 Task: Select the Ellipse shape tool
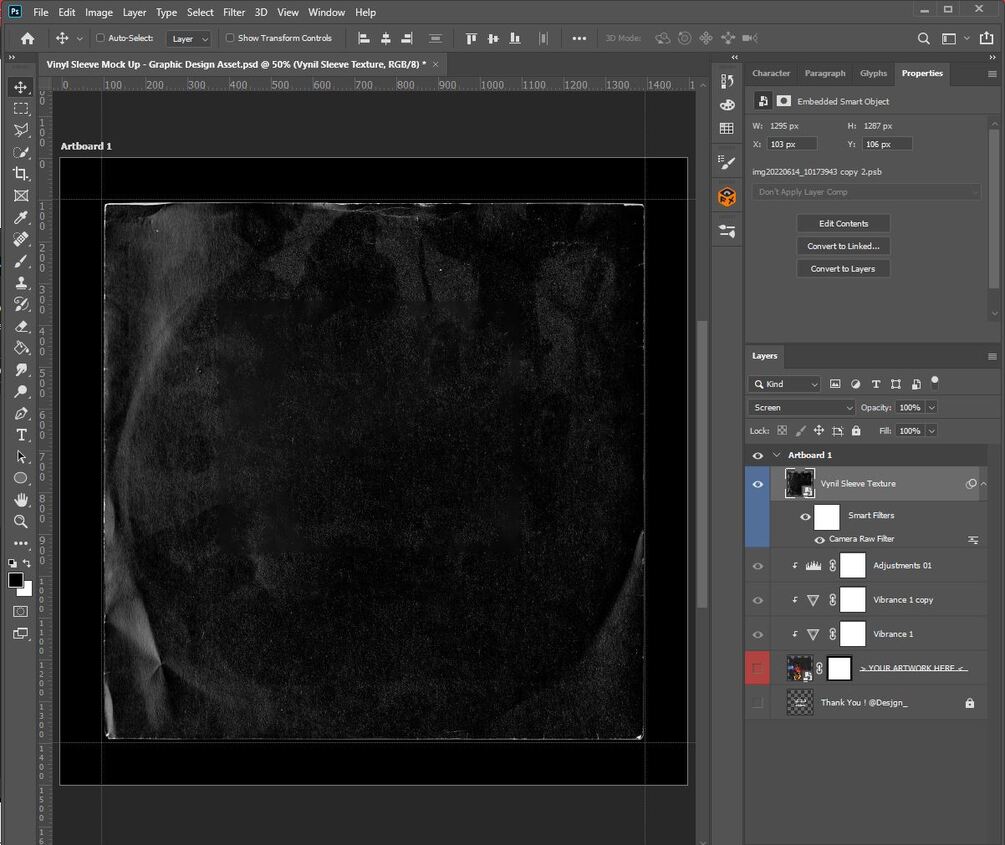click(x=21, y=478)
